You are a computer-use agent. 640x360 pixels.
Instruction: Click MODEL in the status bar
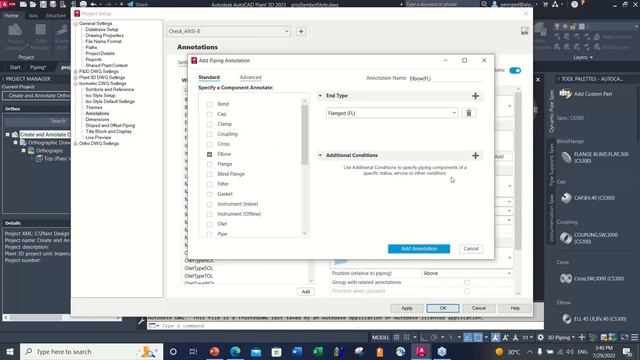point(380,338)
